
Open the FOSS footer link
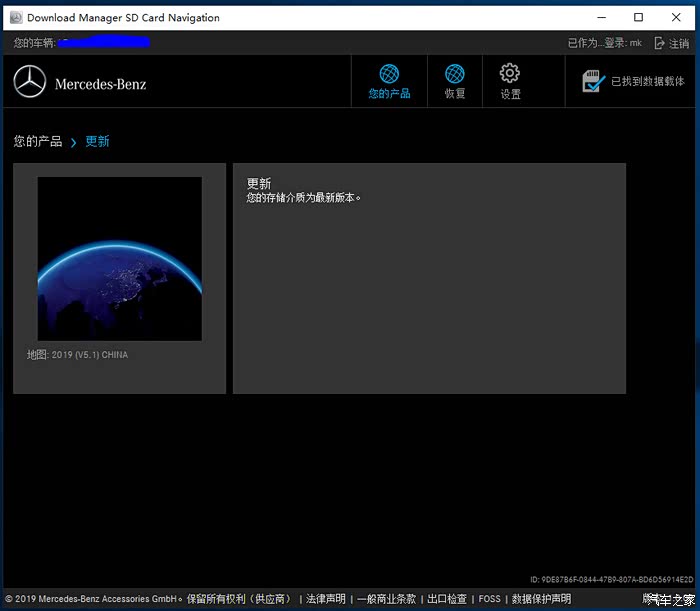489,599
